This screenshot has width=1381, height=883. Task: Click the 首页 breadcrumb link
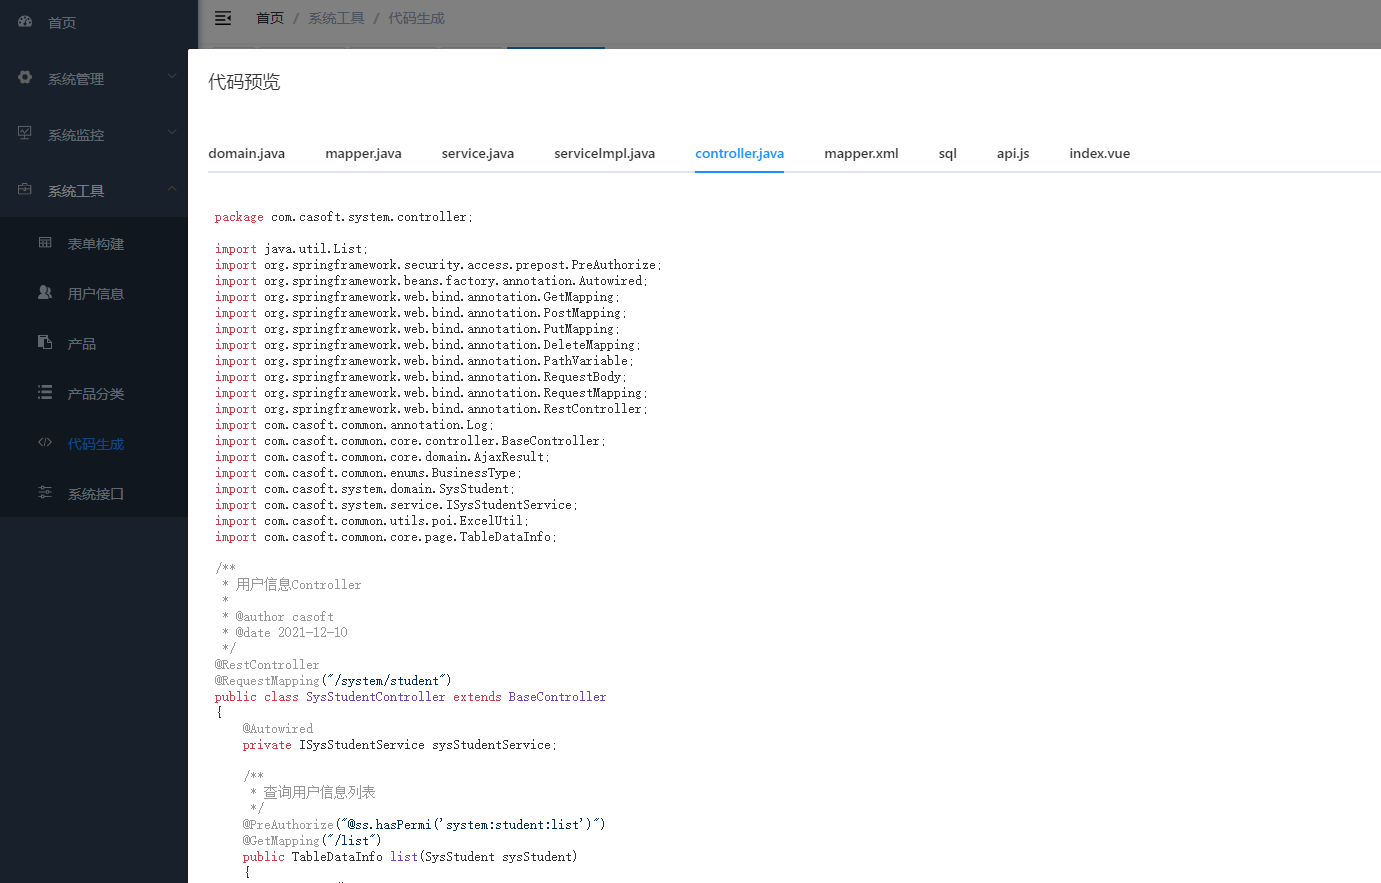pos(270,18)
